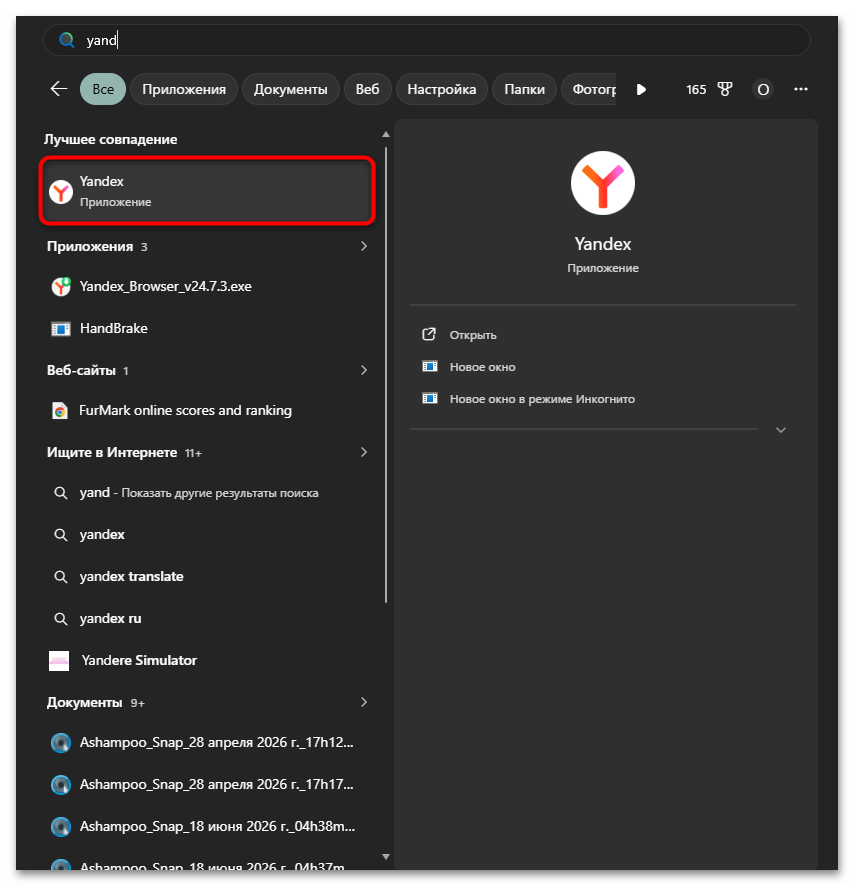Click Новое окно в режиме Инкогнито
This screenshot has width=854, height=886.
pos(542,399)
